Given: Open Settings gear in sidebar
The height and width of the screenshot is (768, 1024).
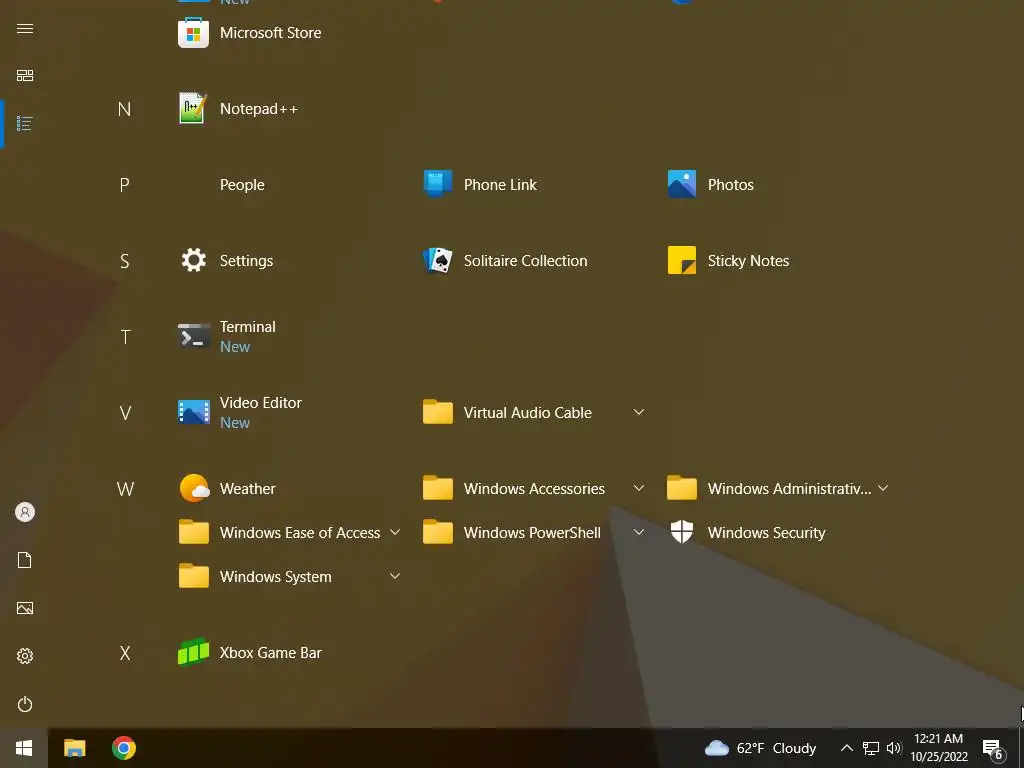Looking at the screenshot, I should coord(25,656).
